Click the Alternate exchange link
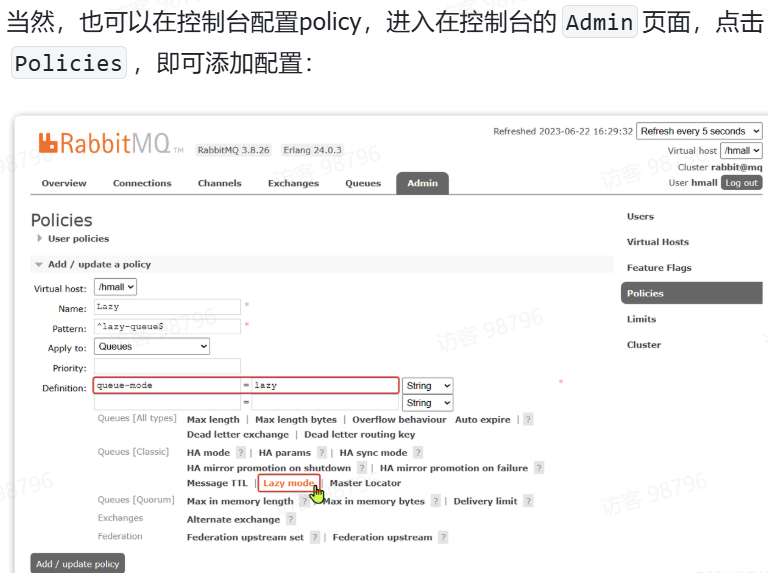768x573 pixels. (233, 519)
